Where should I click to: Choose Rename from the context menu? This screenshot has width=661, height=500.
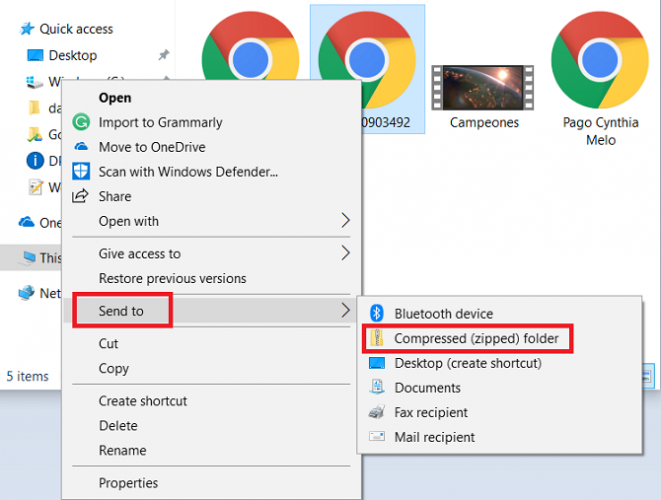211,450
